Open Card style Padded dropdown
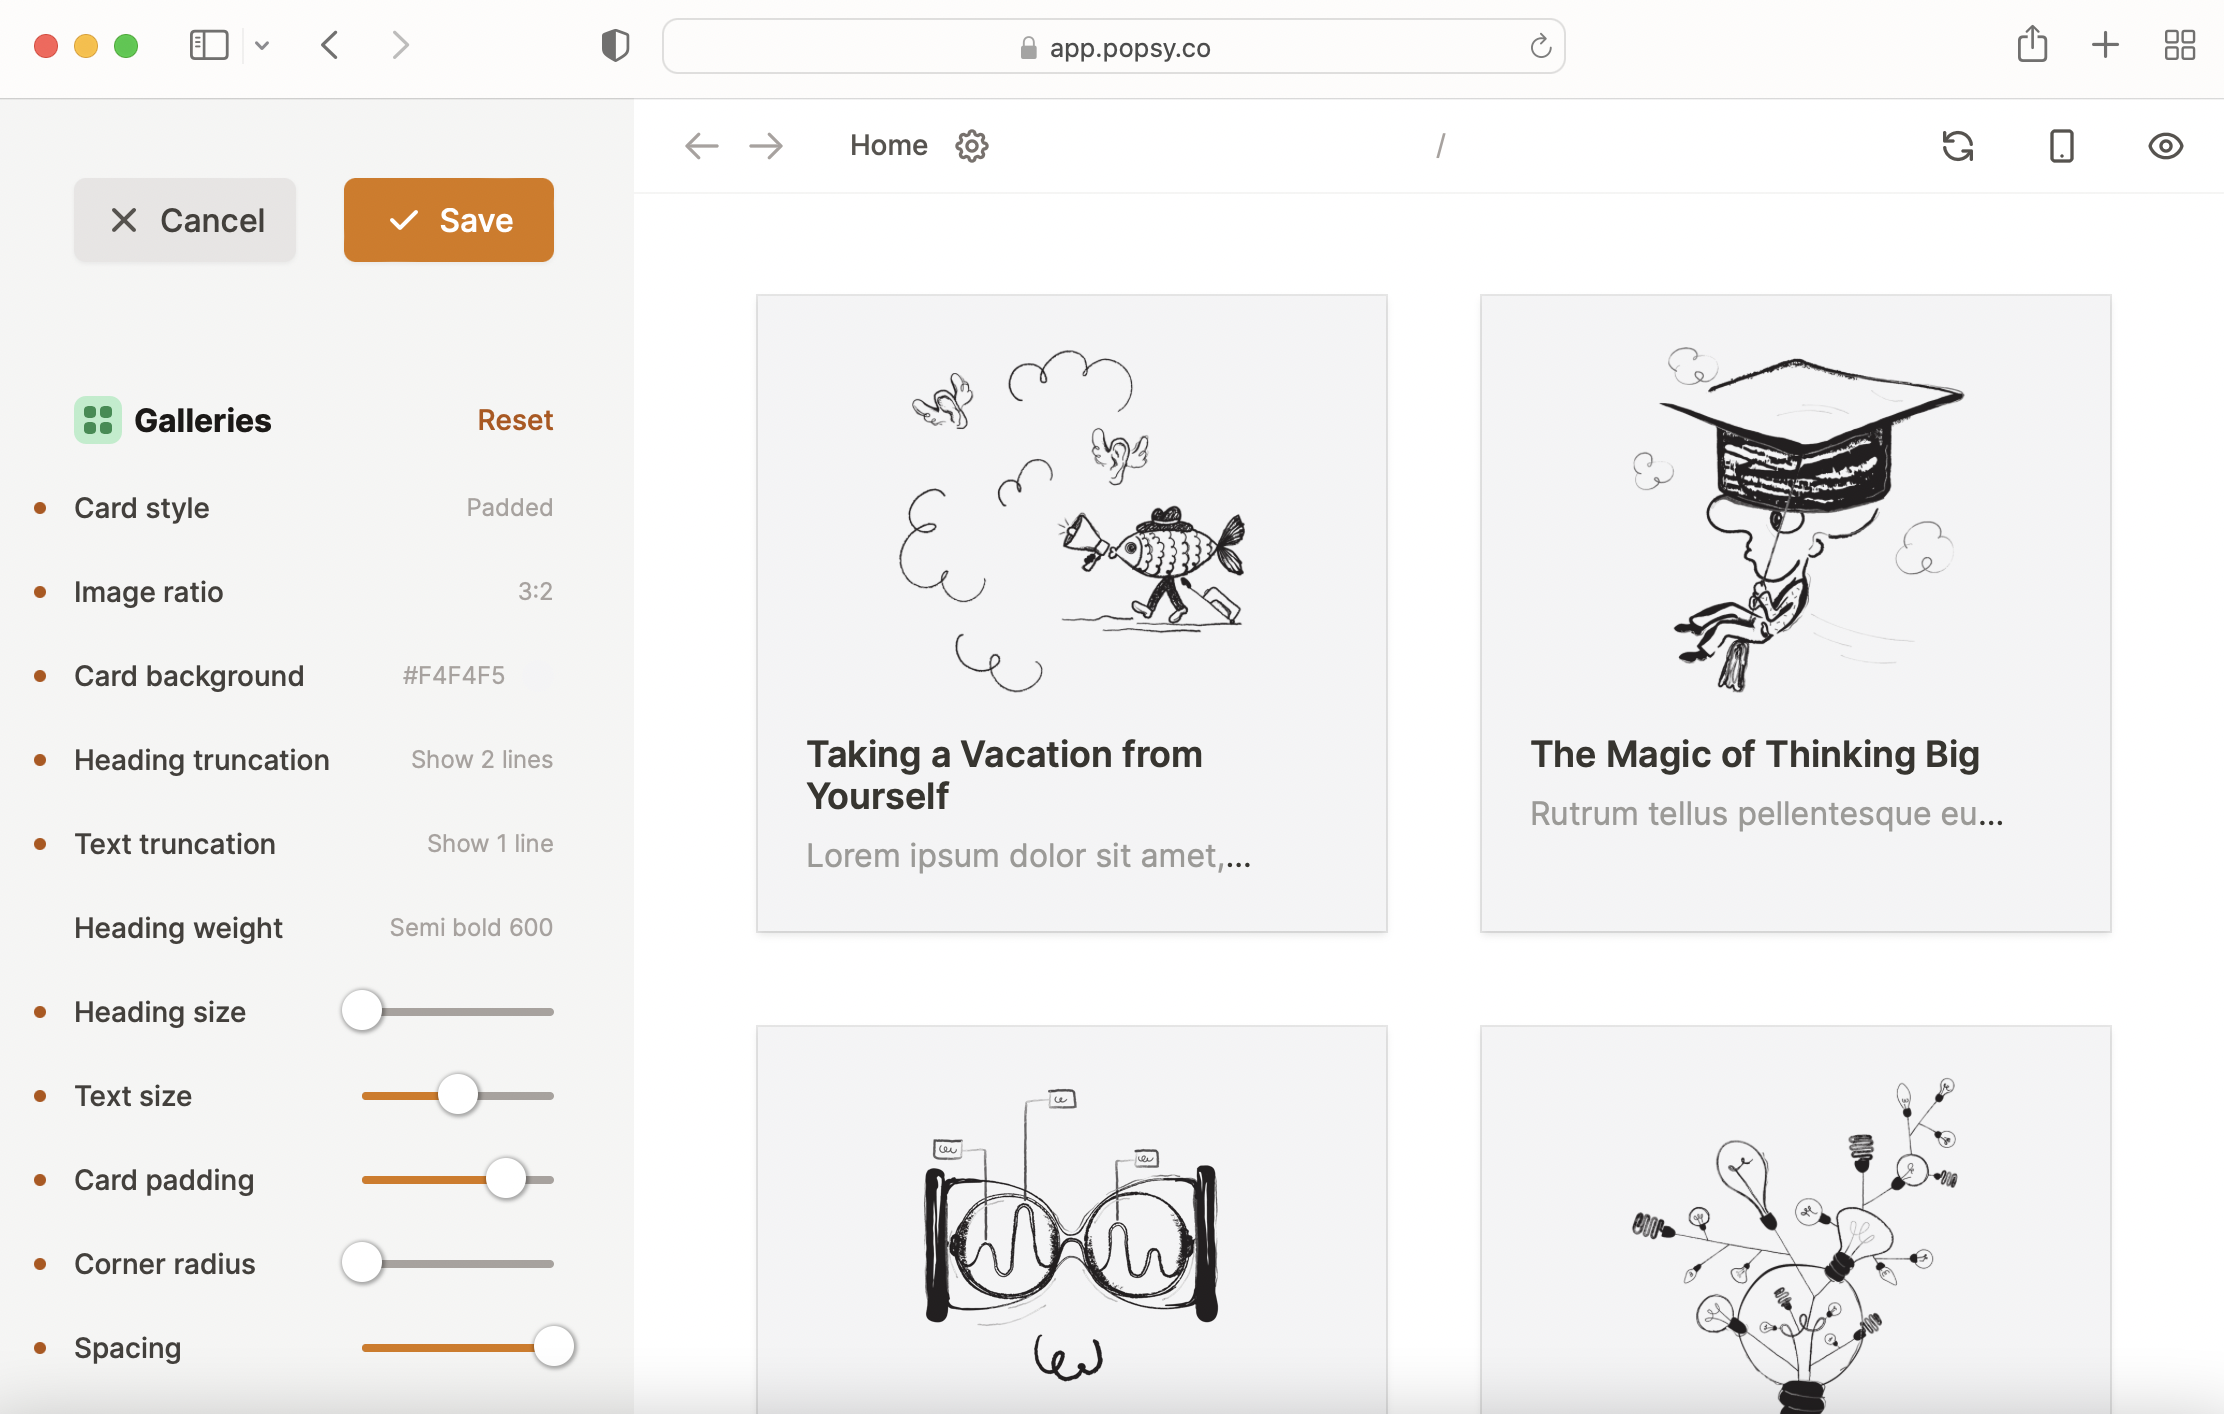 [x=509, y=508]
